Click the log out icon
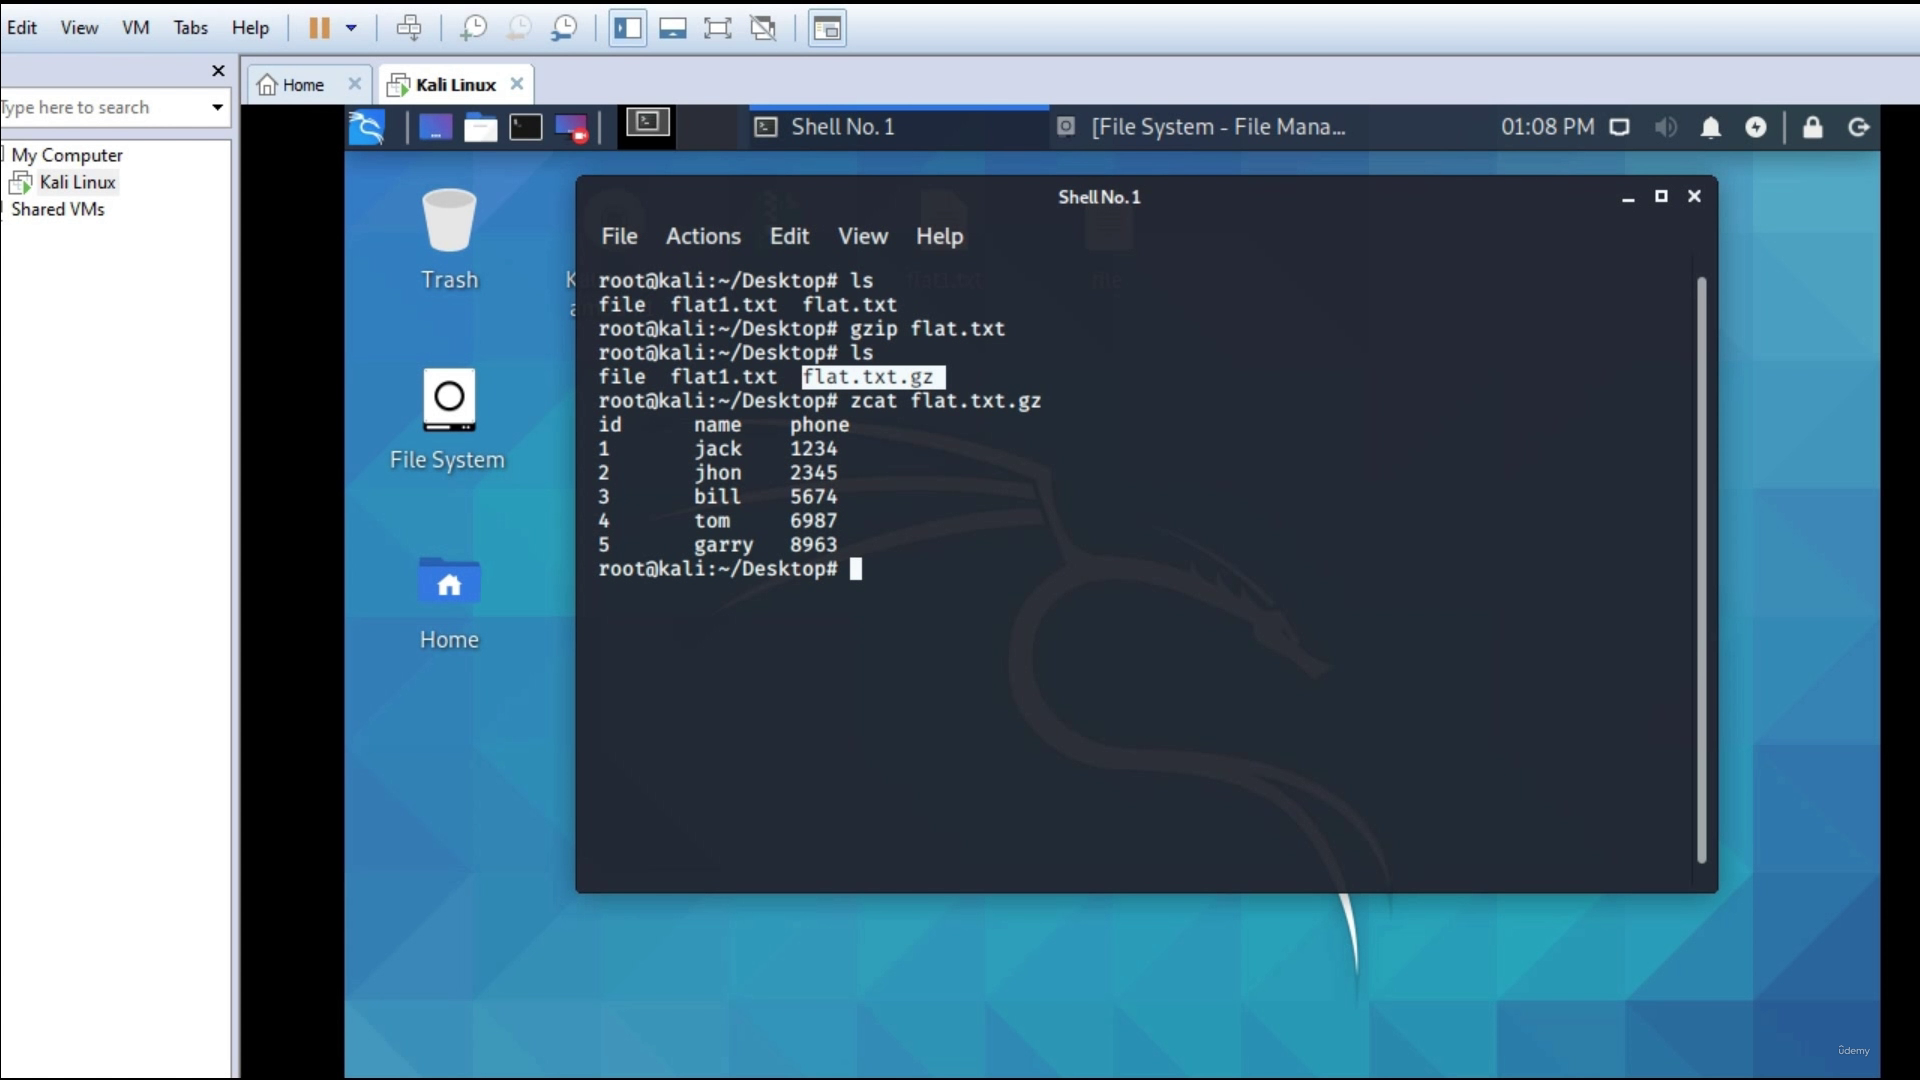 tap(1859, 127)
